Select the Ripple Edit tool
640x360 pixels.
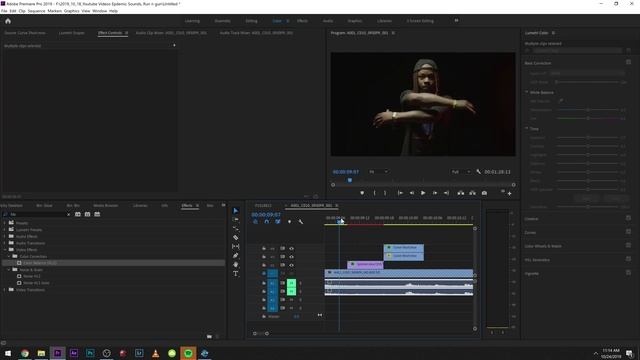236,229
